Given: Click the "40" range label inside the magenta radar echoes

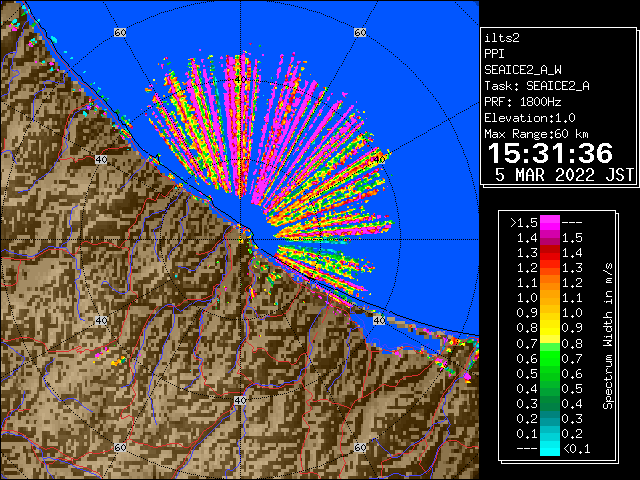Looking at the screenshot, I should tap(240, 79).
